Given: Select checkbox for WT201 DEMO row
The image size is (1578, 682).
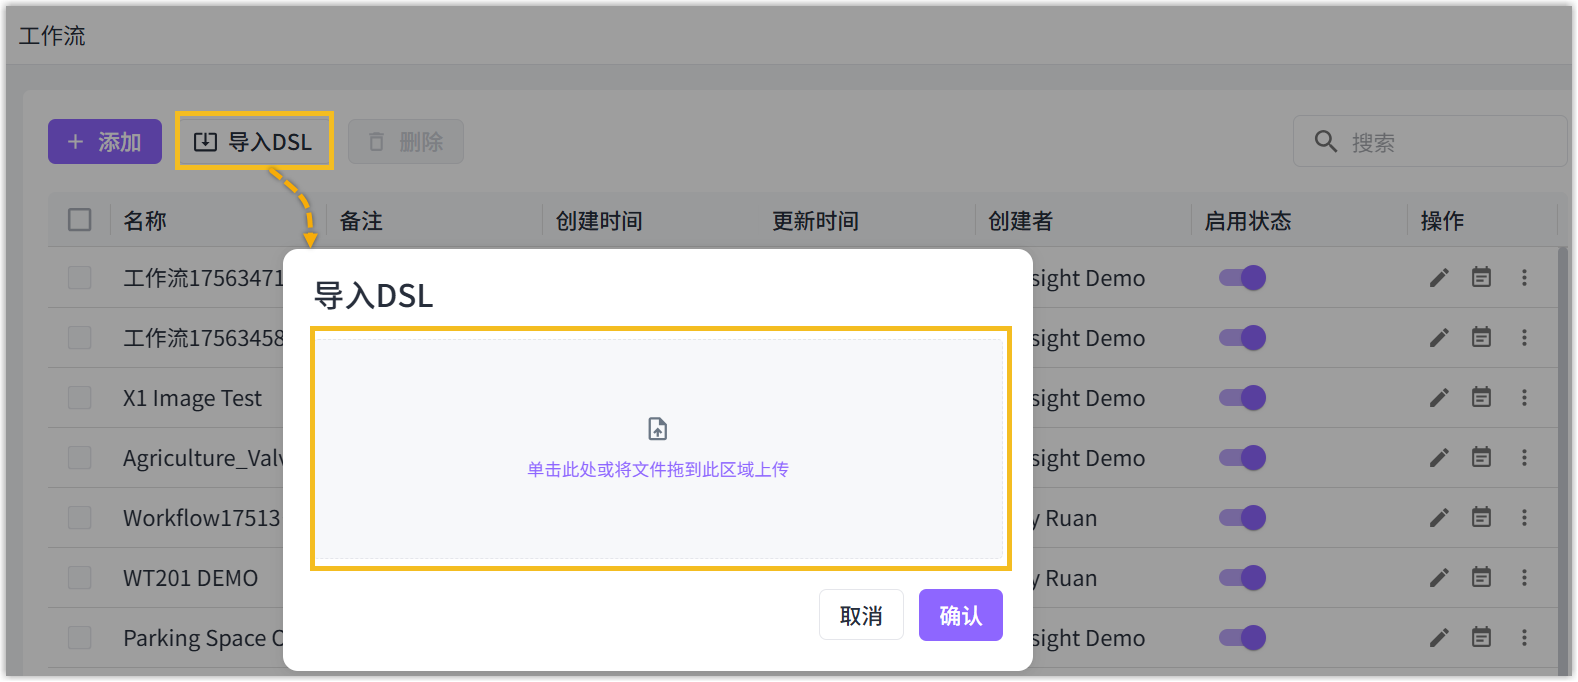Looking at the screenshot, I should click(80, 578).
